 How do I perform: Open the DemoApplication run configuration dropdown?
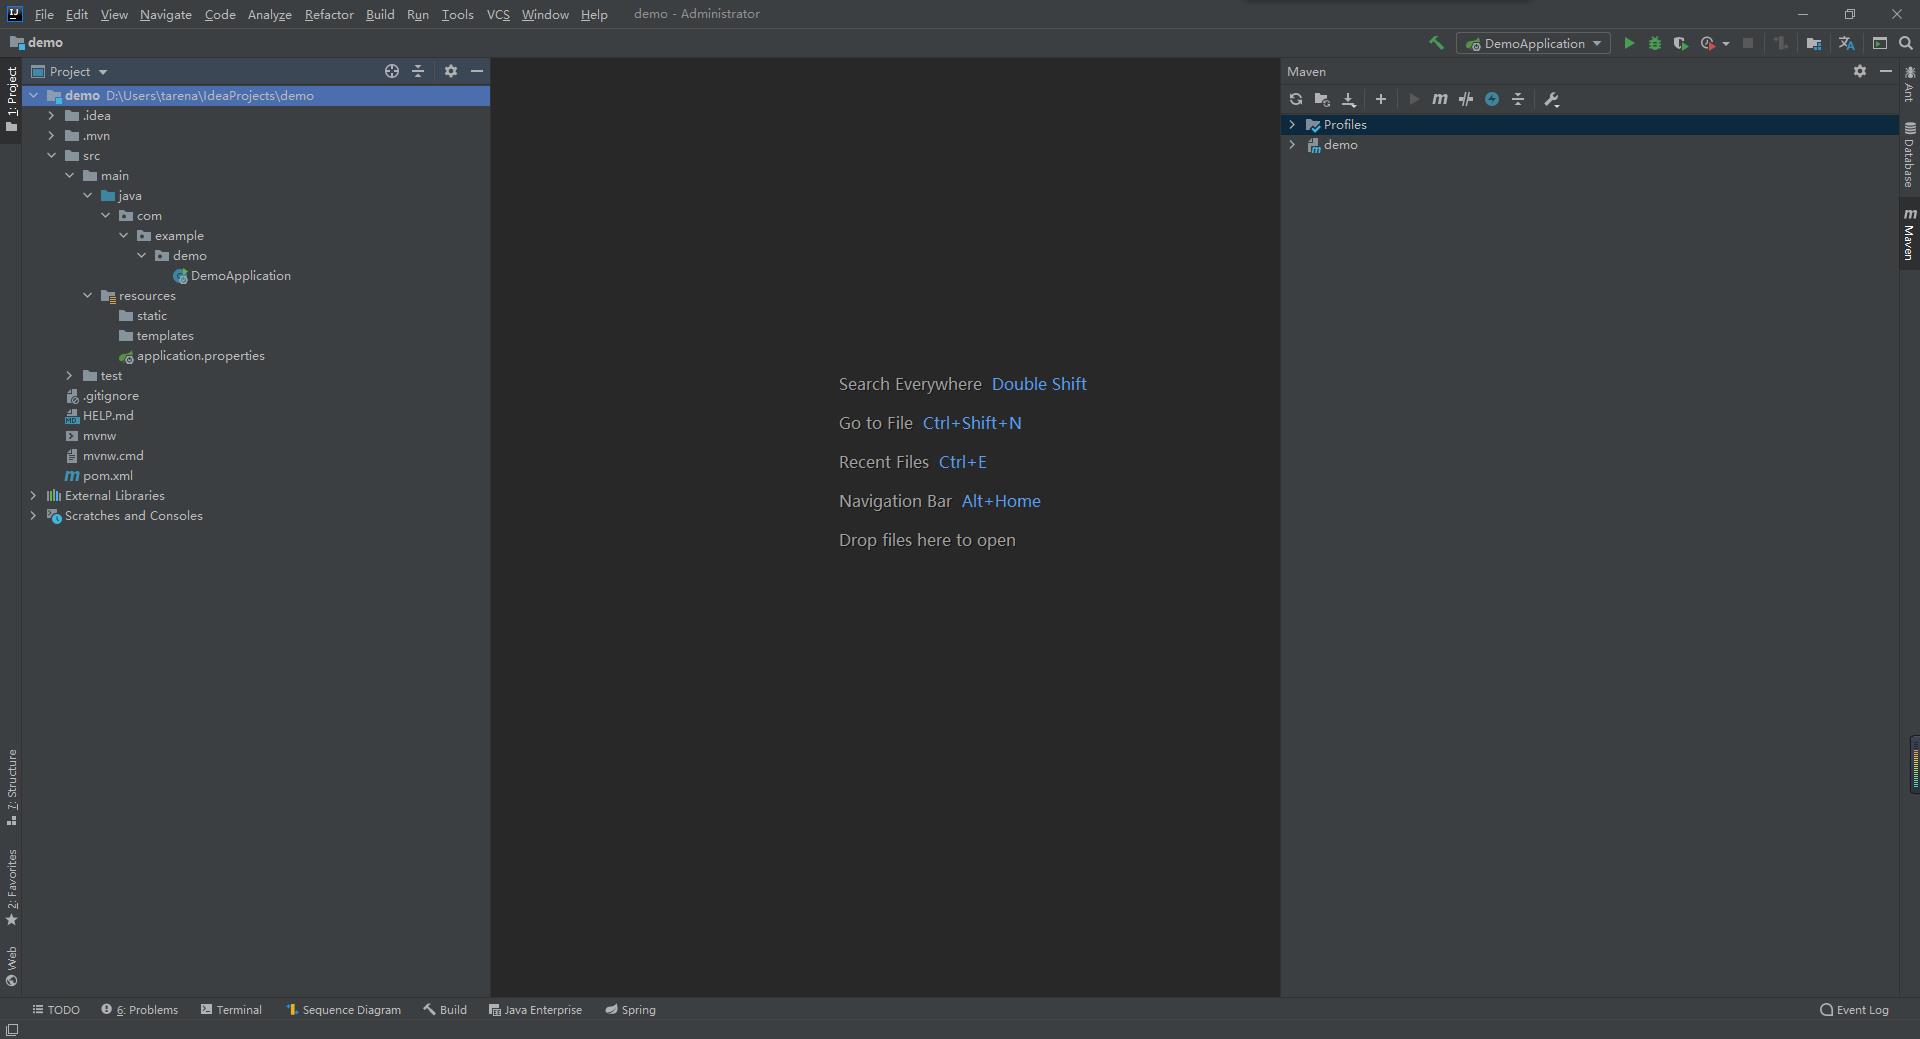point(1533,43)
